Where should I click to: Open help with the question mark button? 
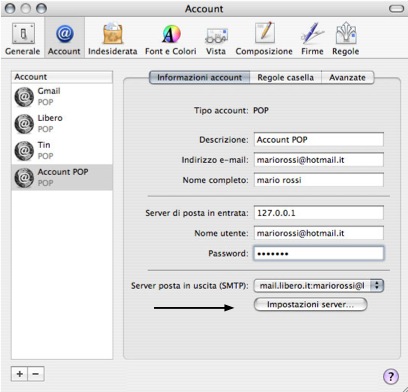pyautogui.click(x=391, y=376)
